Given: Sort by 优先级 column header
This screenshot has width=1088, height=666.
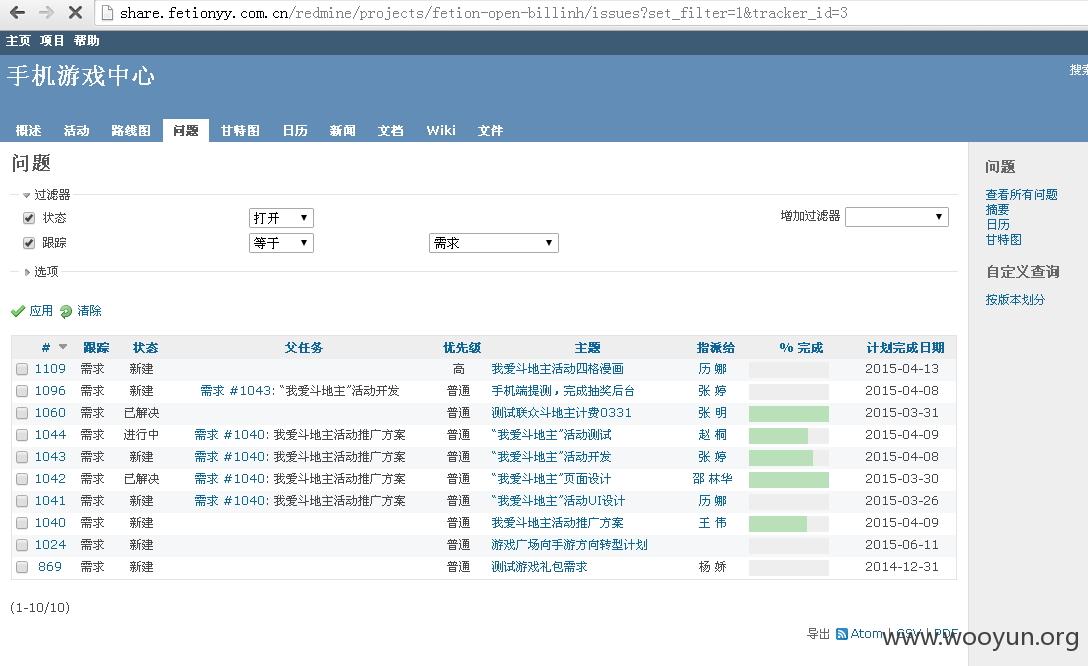Looking at the screenshot, I should pyautogui.click(x=462, y=348).
